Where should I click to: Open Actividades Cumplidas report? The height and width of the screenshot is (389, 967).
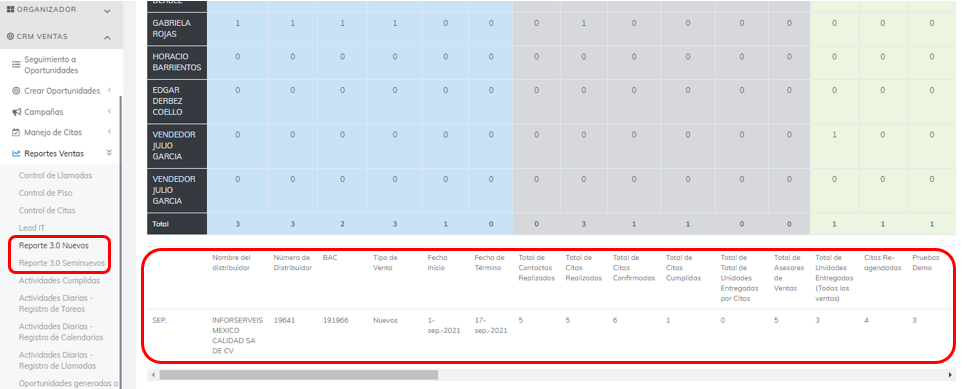point(59,280)
